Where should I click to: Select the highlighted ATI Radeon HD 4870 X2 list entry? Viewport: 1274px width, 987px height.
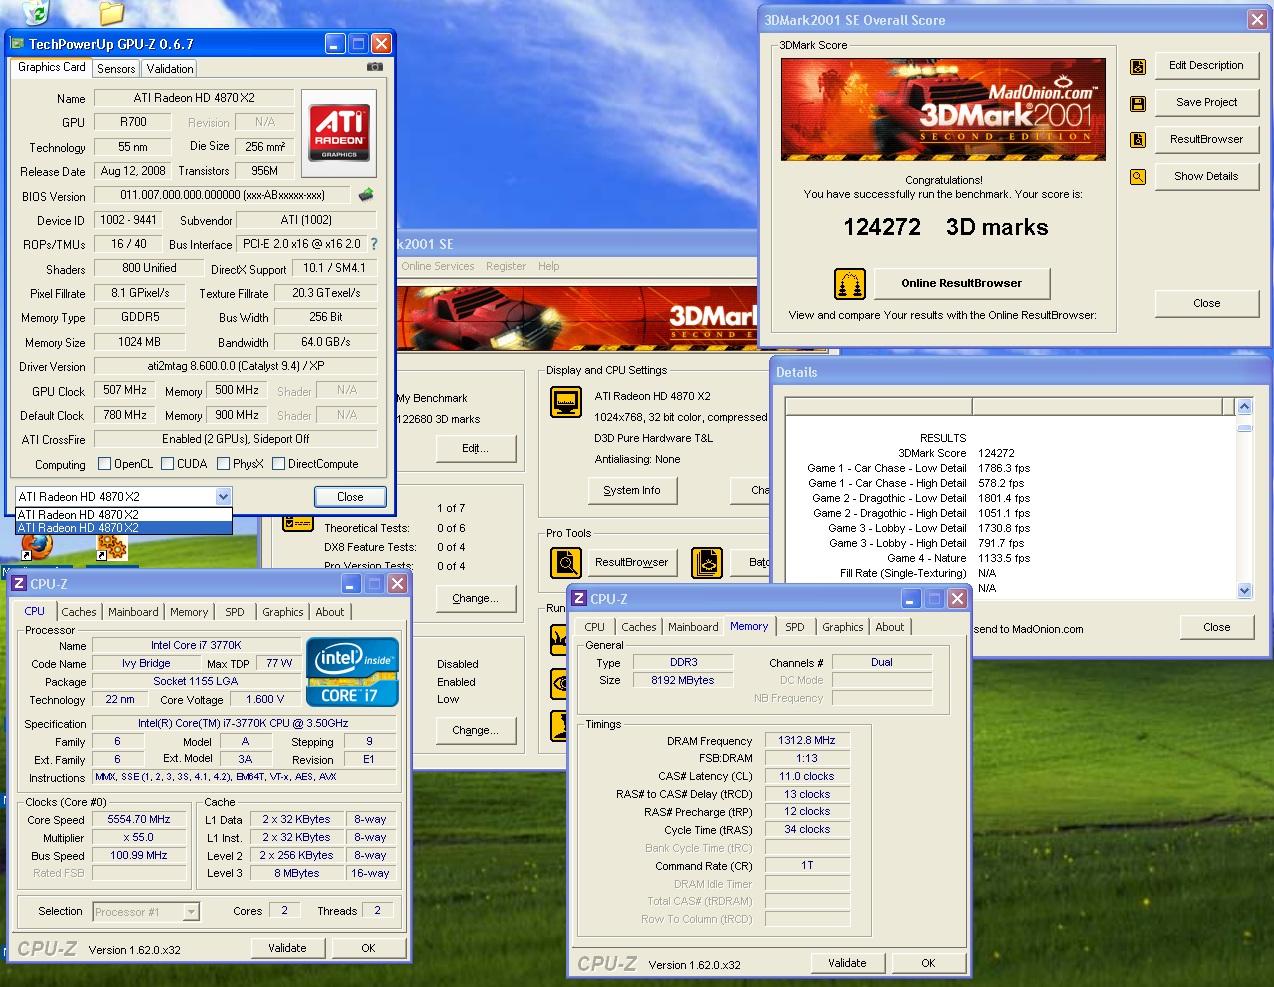[124, 528]
